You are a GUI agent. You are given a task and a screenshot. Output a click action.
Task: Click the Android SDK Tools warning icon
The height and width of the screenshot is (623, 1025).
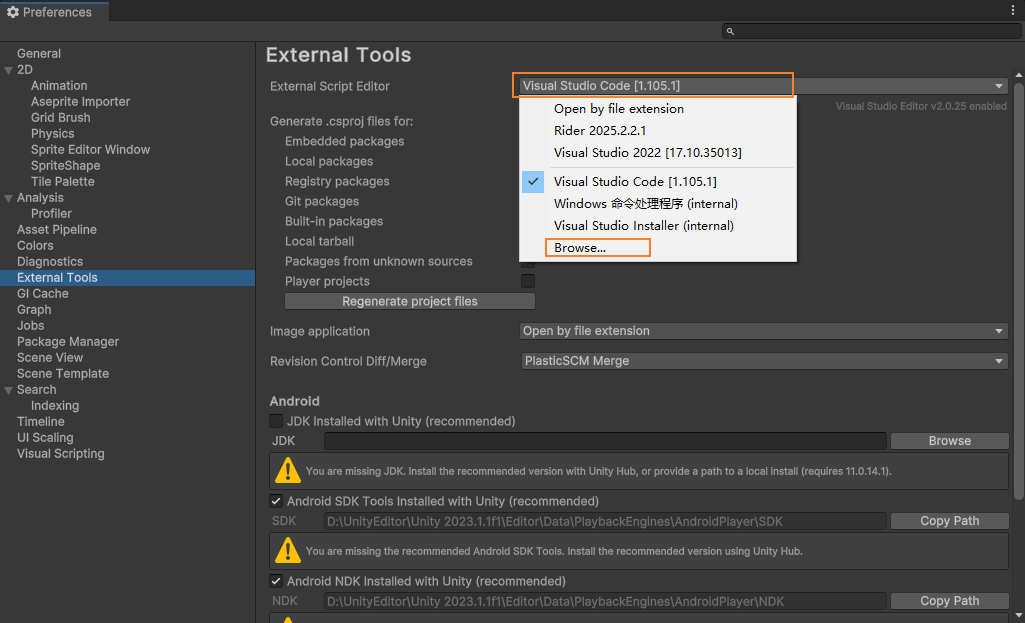[288, 550]
